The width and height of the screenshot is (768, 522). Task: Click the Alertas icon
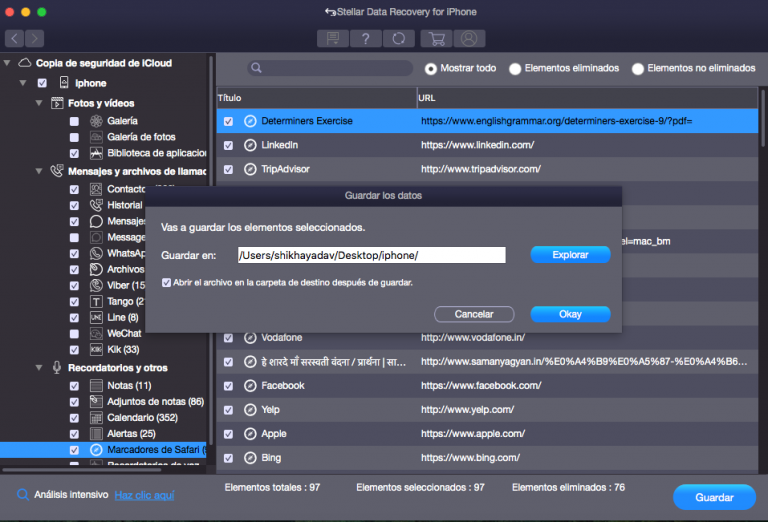[96, 434]
